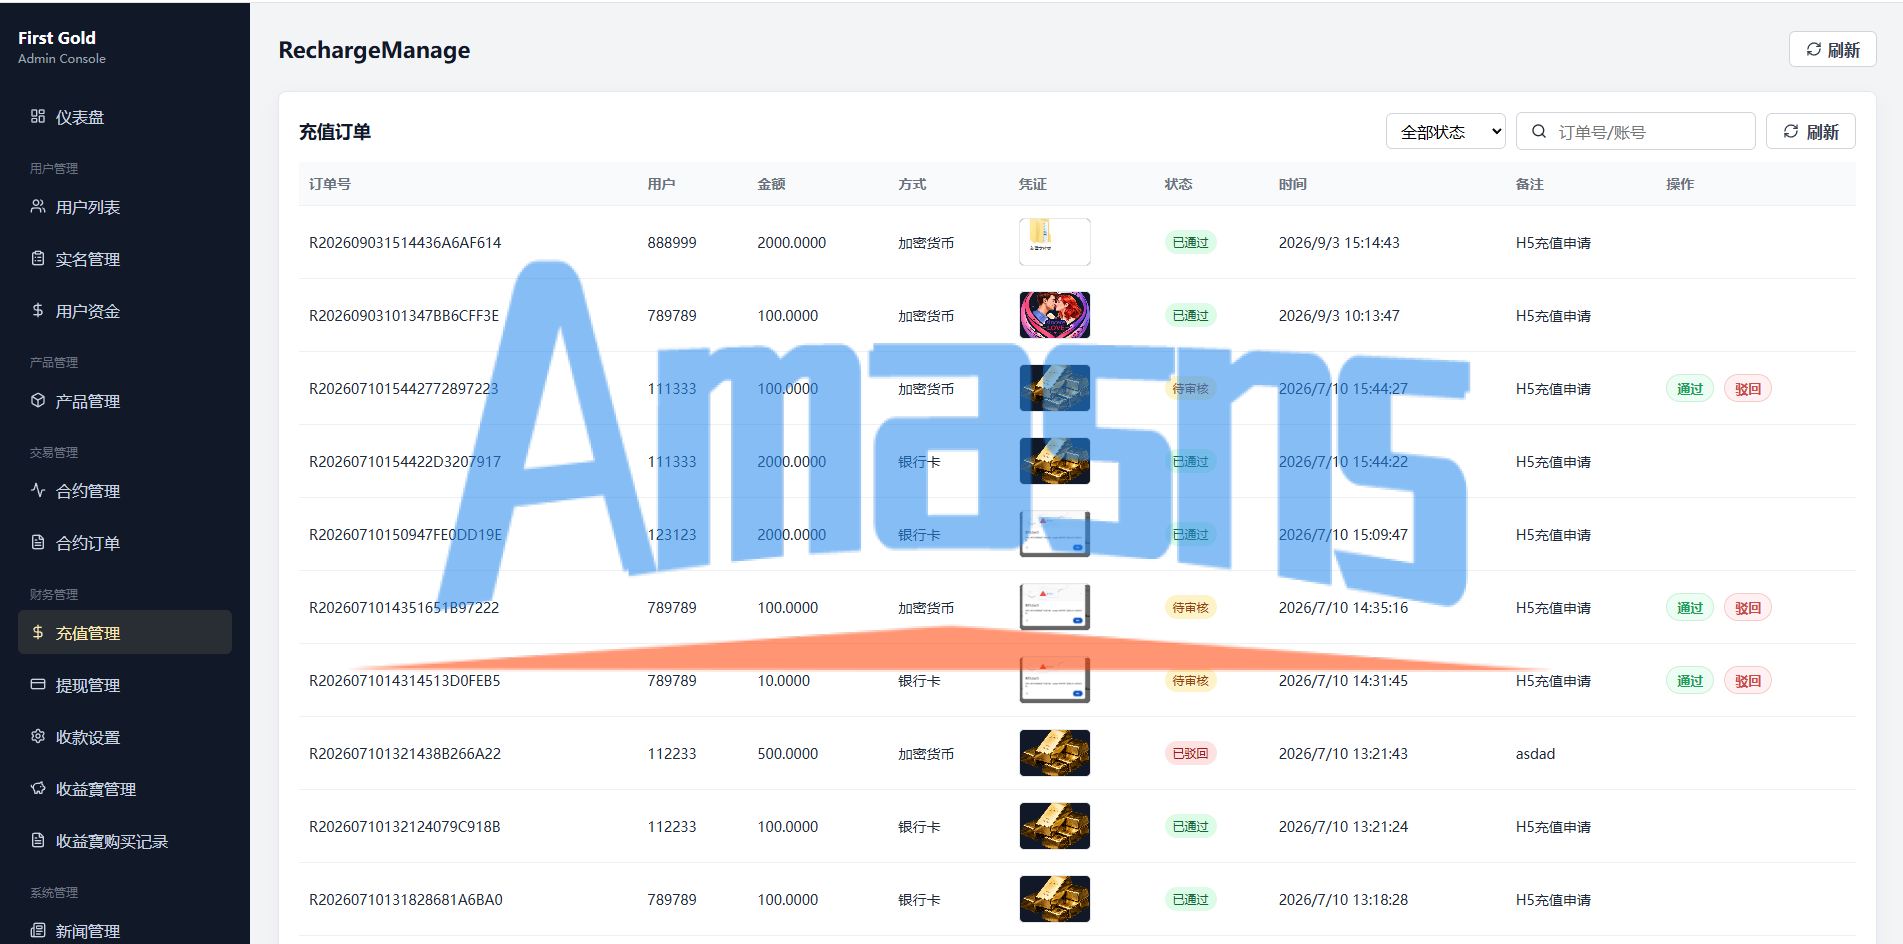Select the 实名管理 clipboard icon

[x=38, y=258]
